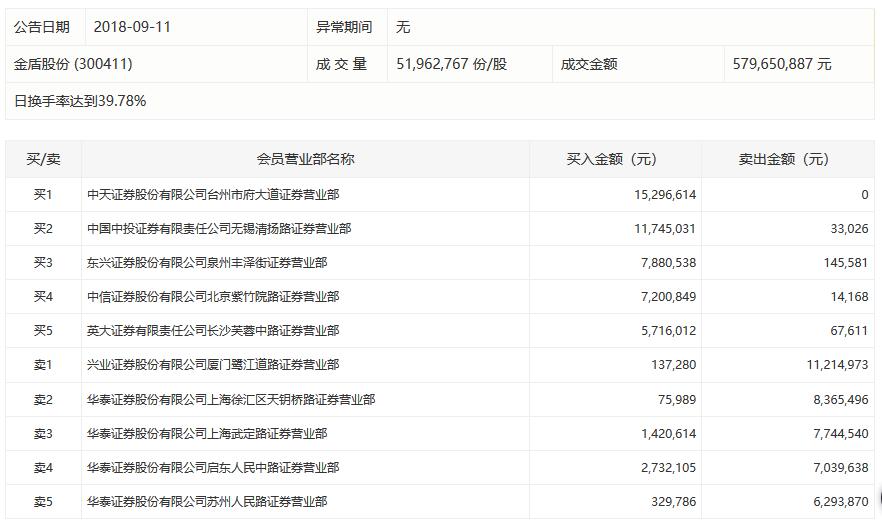The image size is (882, 528).
Task: Click buy amount 2,732,105
Action: 668,468
